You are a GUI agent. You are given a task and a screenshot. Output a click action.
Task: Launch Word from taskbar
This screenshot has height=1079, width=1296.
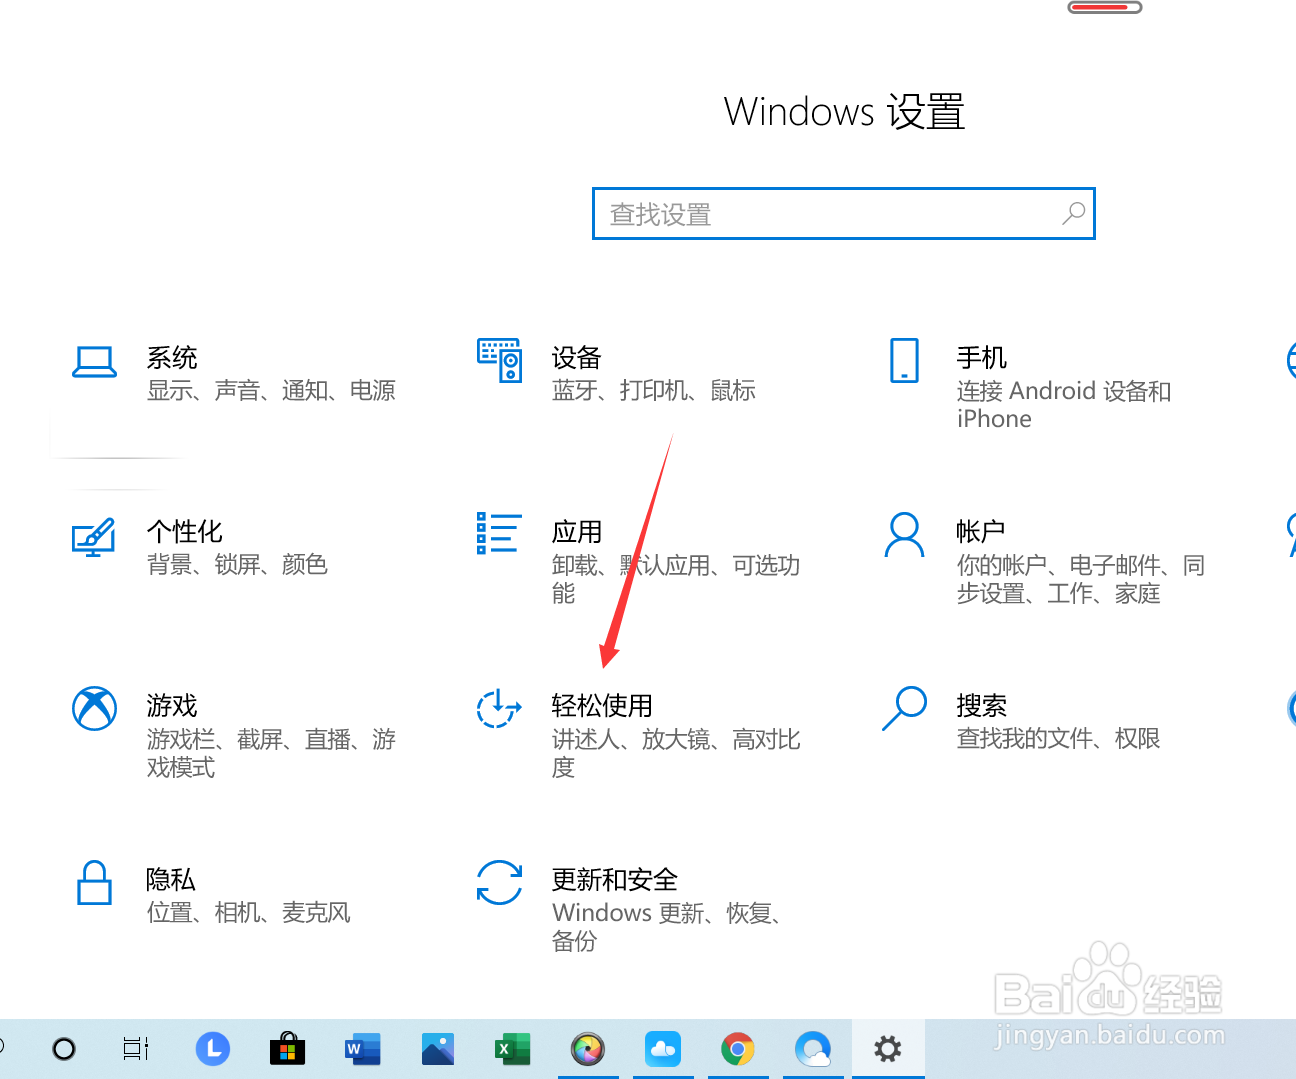coord(362,1049)
